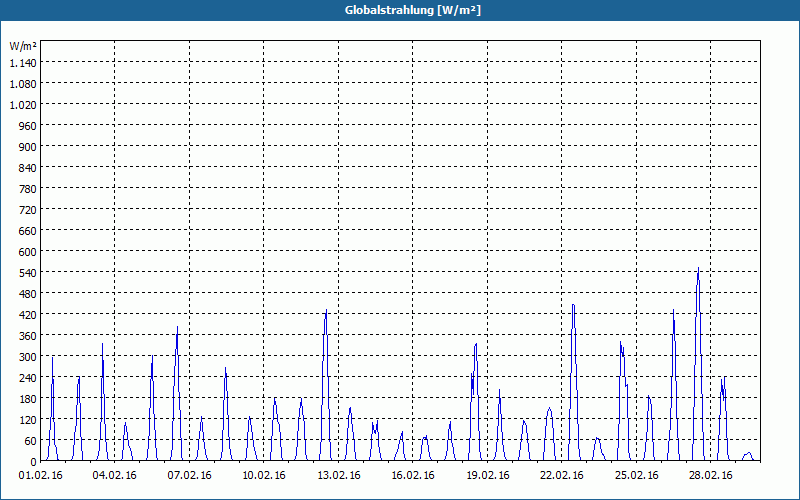Click the 960 y-axis value
The image size is (800, 500).
[28, 126]
